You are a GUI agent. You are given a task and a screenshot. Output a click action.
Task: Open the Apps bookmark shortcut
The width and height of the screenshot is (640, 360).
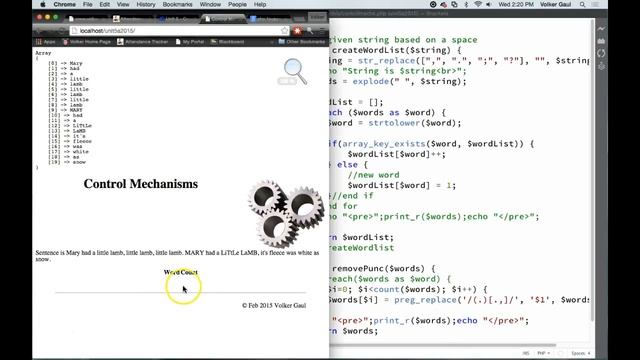pyautogui.click(x=45, y=42)
